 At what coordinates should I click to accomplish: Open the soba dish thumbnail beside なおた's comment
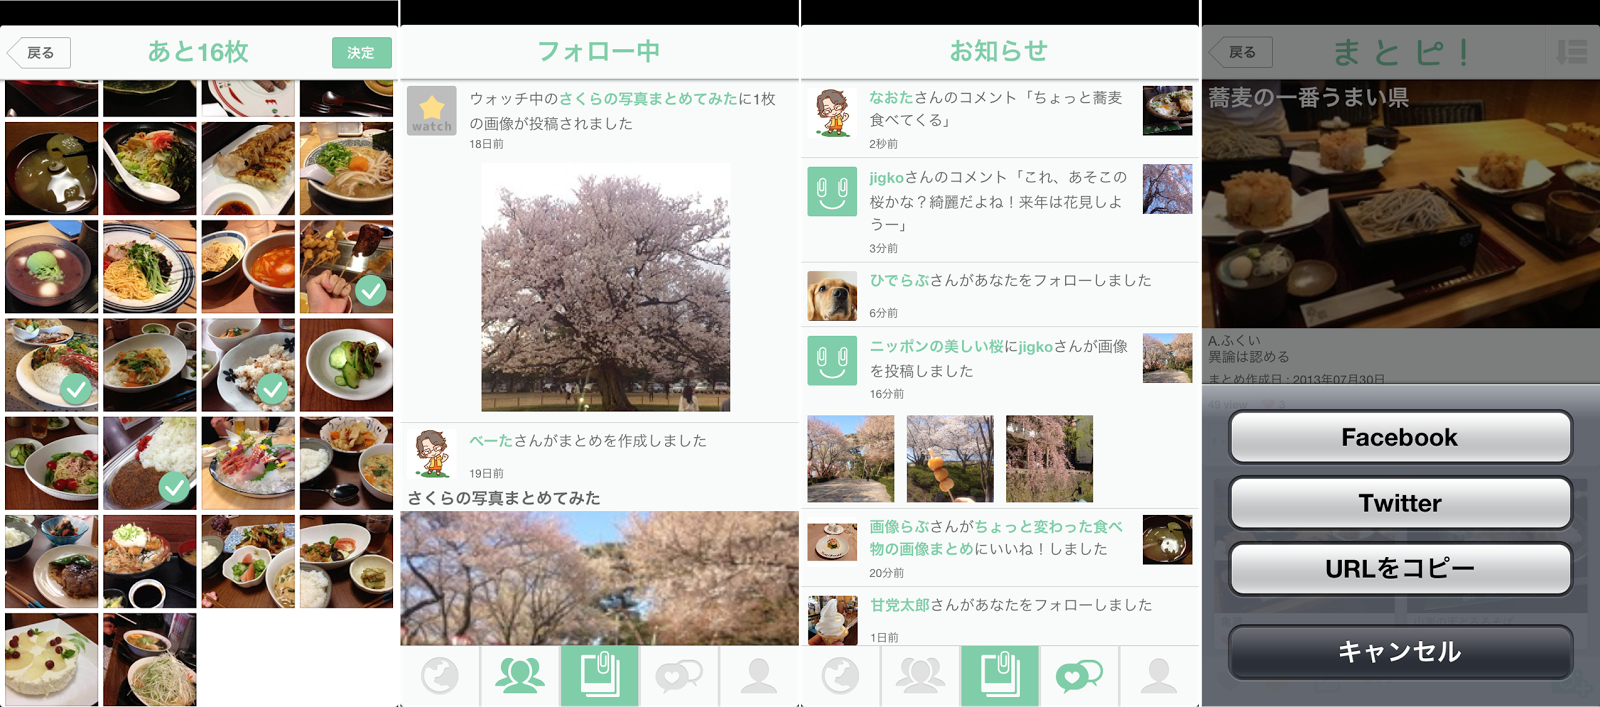tap(1168, 111)
